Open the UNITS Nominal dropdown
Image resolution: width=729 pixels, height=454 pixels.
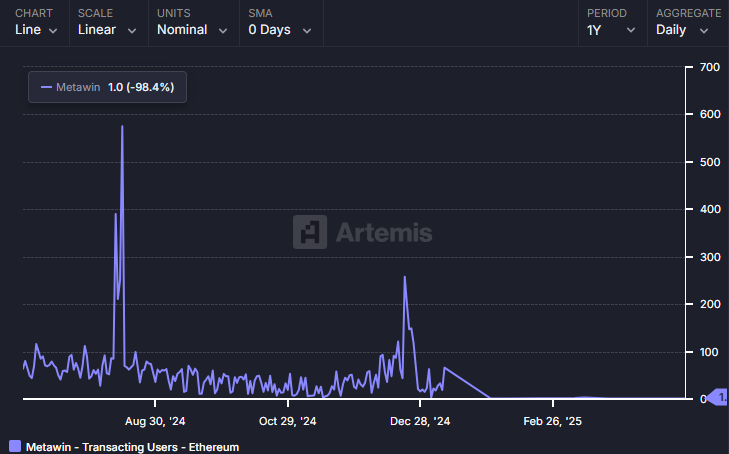[192, 30]
